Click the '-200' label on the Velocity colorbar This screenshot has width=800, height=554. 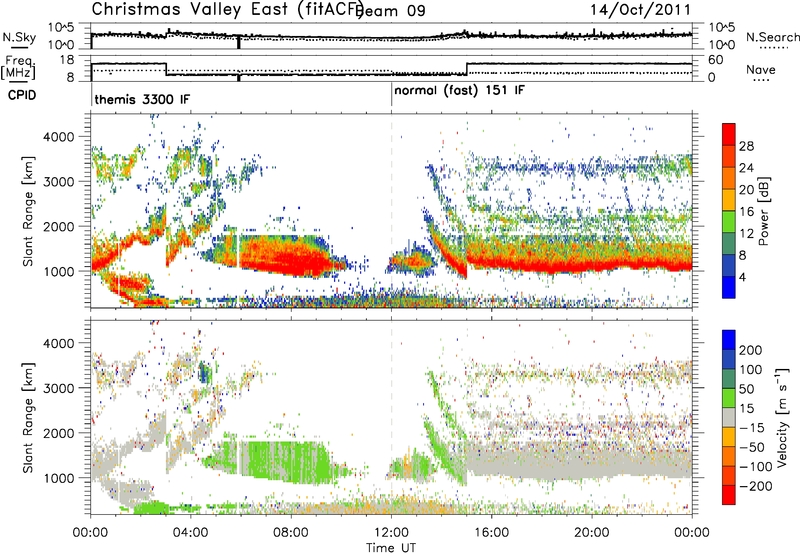click(x=754, y=486)
